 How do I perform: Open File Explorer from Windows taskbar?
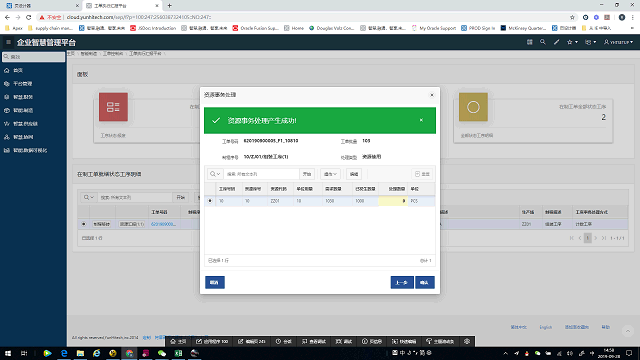[x=80, y=353]
